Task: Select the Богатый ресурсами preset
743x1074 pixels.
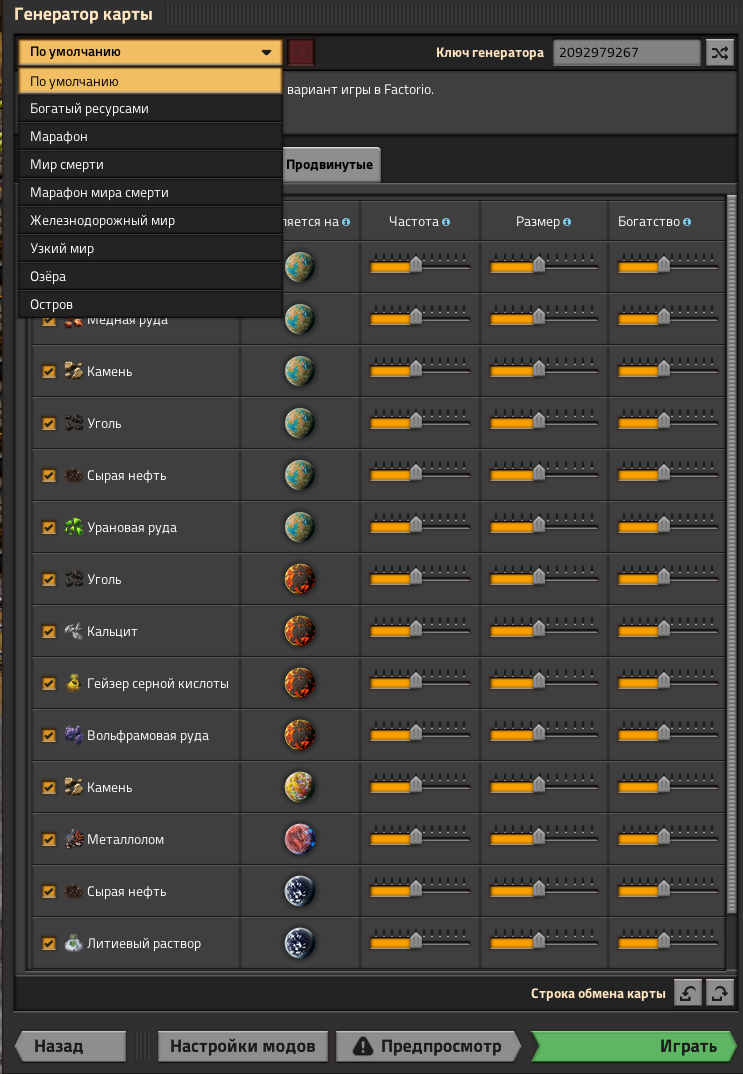Action: 150,109
